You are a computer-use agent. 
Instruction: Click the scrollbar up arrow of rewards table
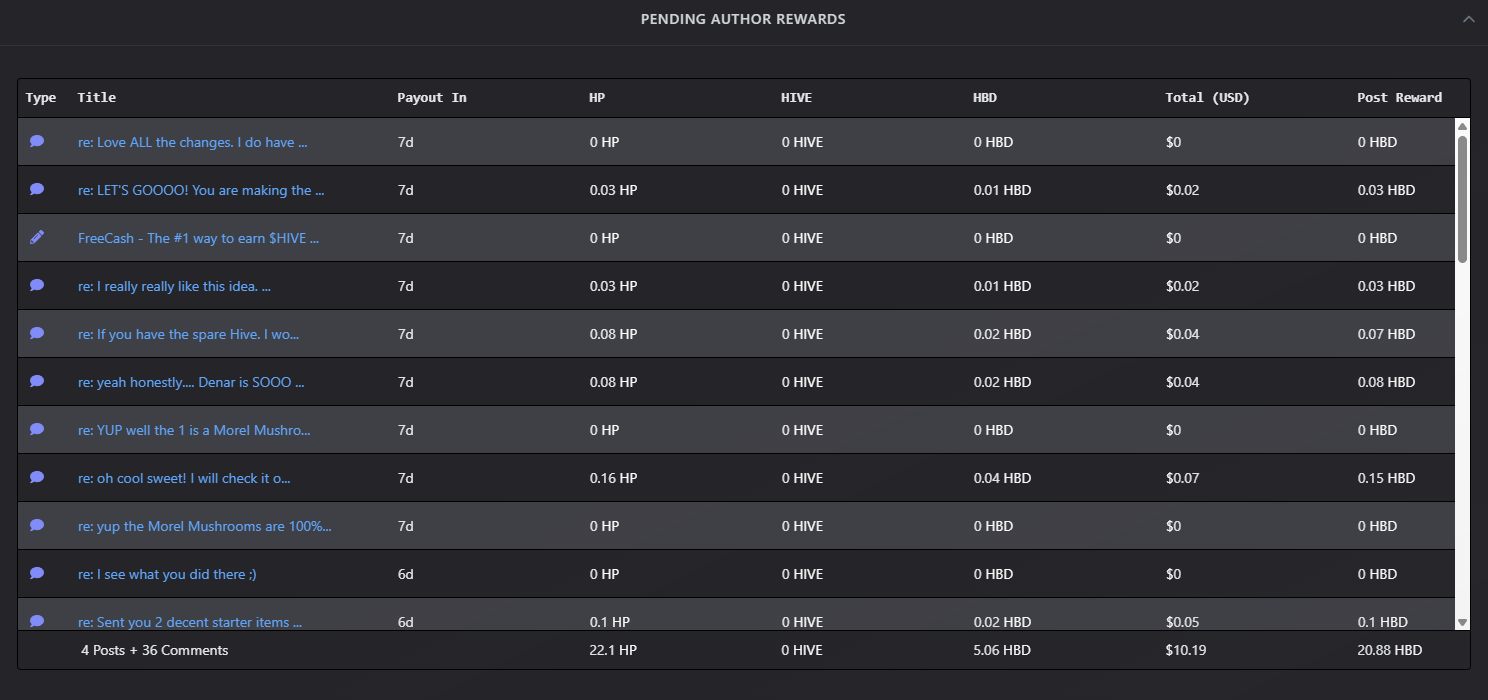click(x=1462, y=126)
